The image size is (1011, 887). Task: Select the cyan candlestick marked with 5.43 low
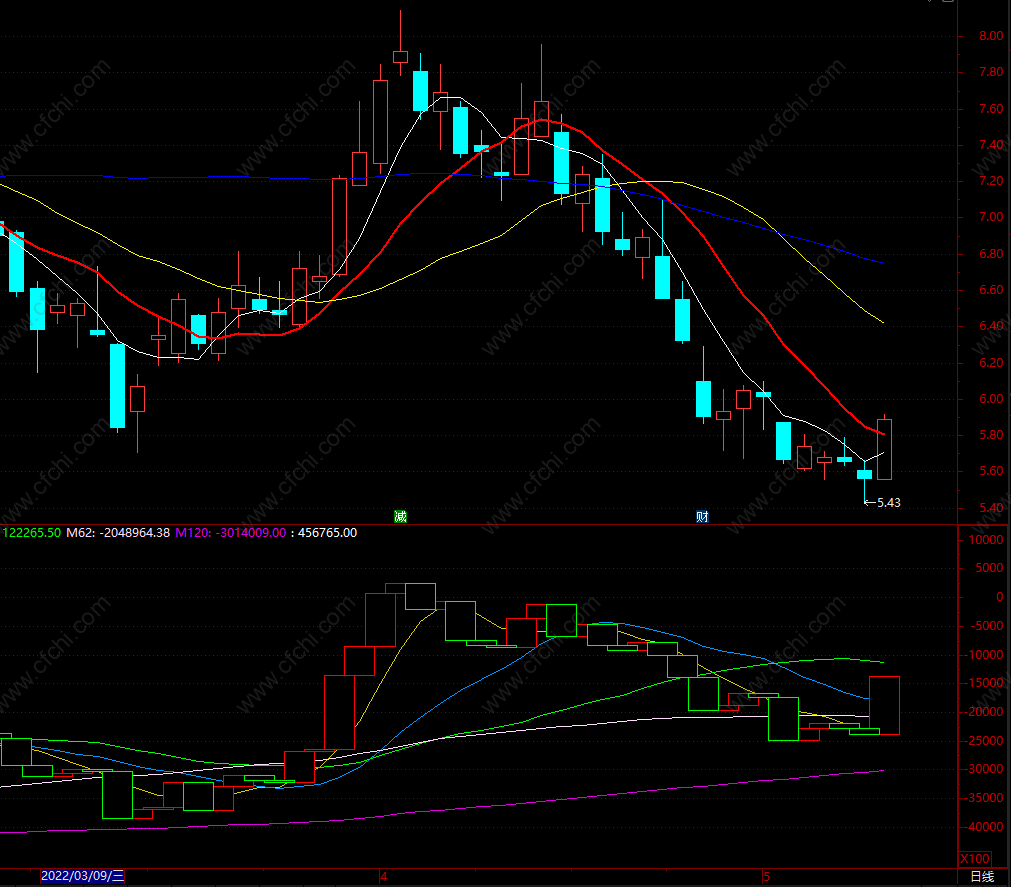[865, 474]
